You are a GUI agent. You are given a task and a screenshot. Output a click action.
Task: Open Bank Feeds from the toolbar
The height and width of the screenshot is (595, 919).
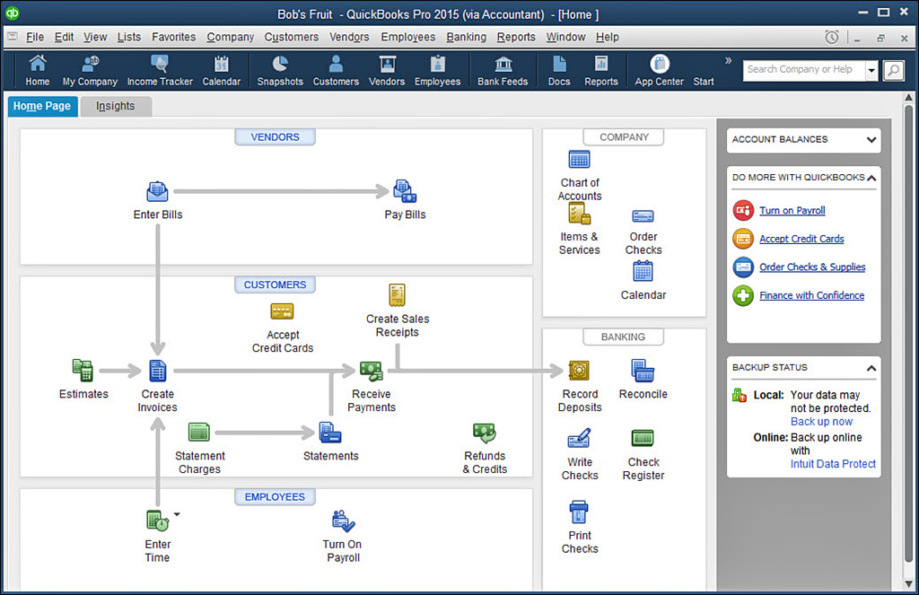[501, 70]
